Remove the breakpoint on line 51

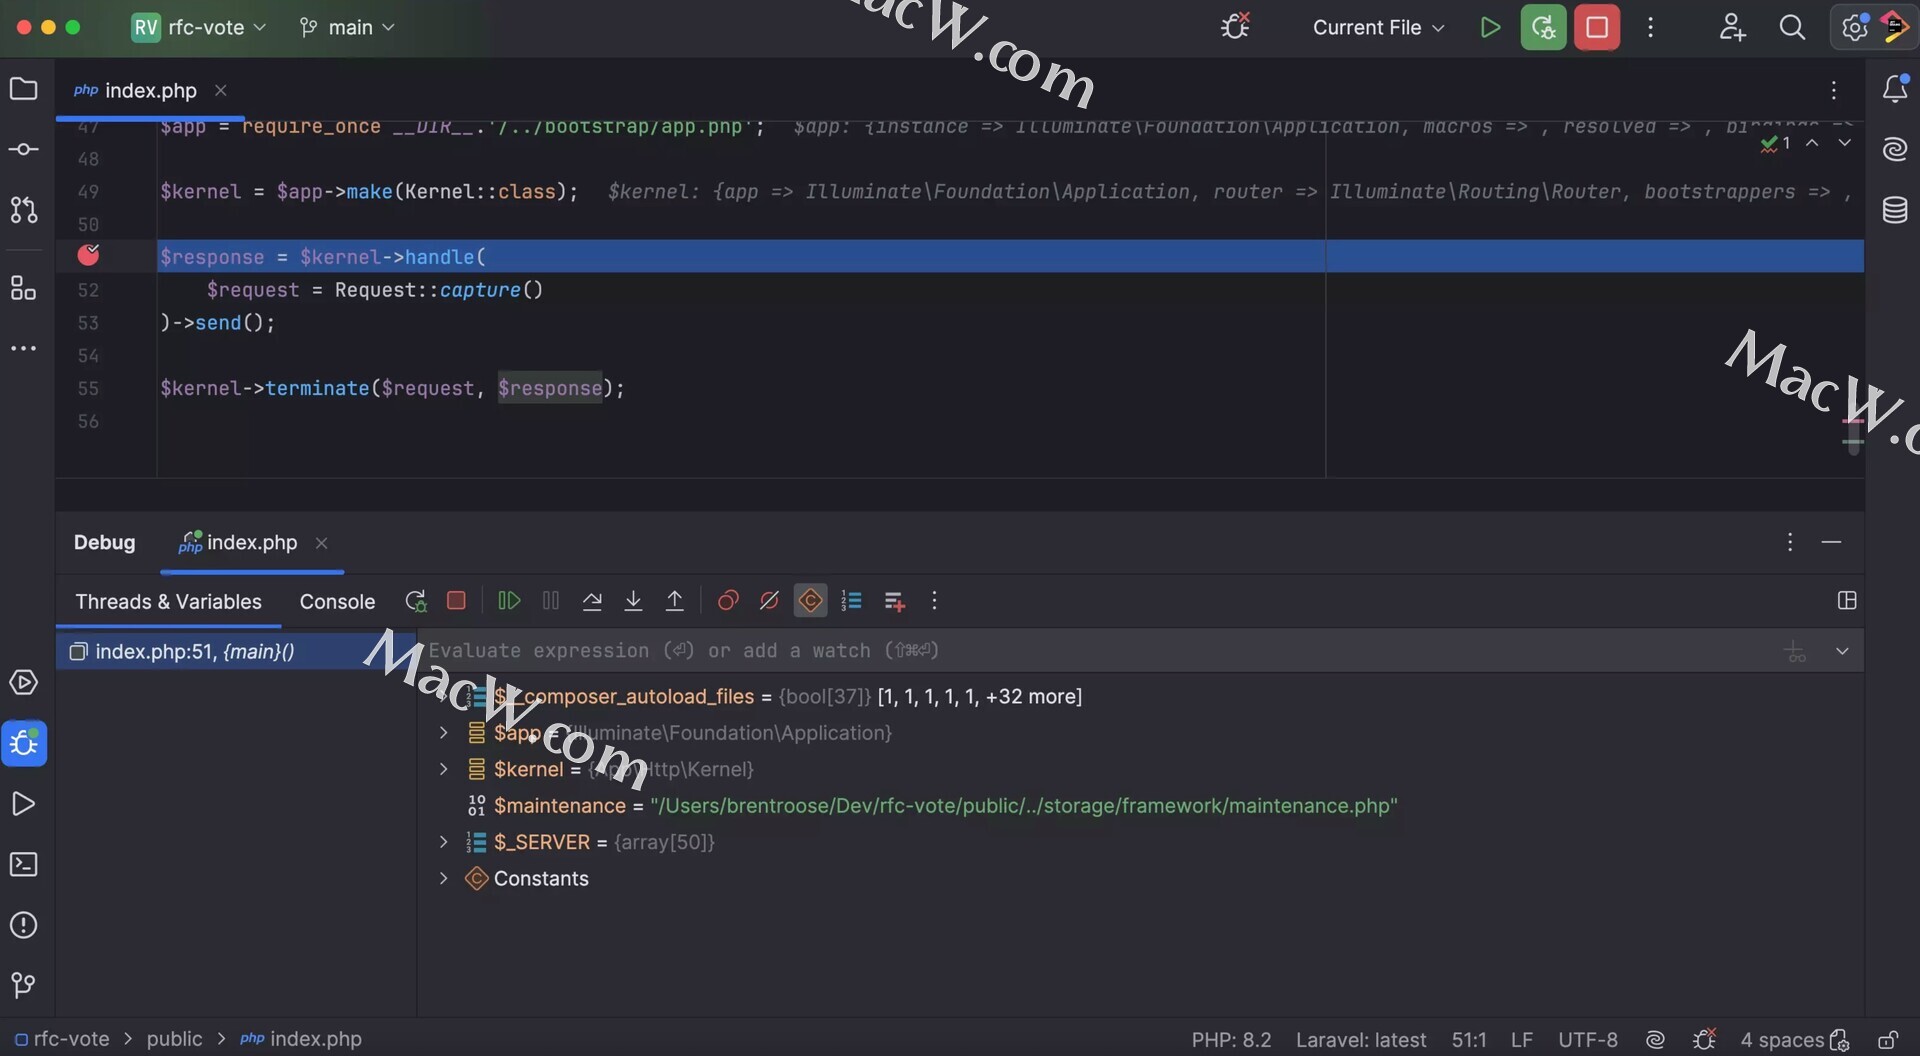click(88, 256)
